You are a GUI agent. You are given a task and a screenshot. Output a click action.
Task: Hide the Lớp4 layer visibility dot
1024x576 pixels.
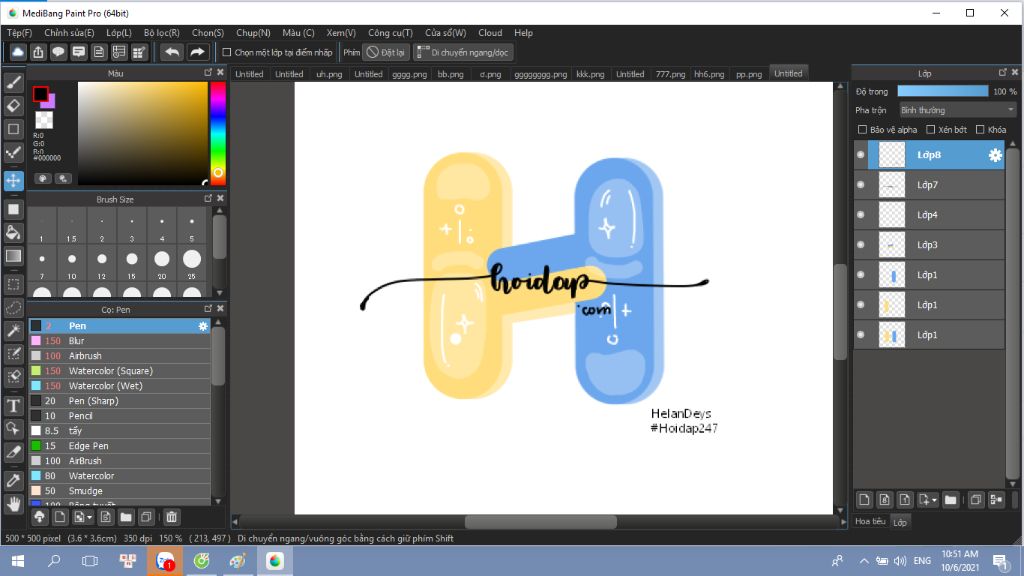click(861, 215)
